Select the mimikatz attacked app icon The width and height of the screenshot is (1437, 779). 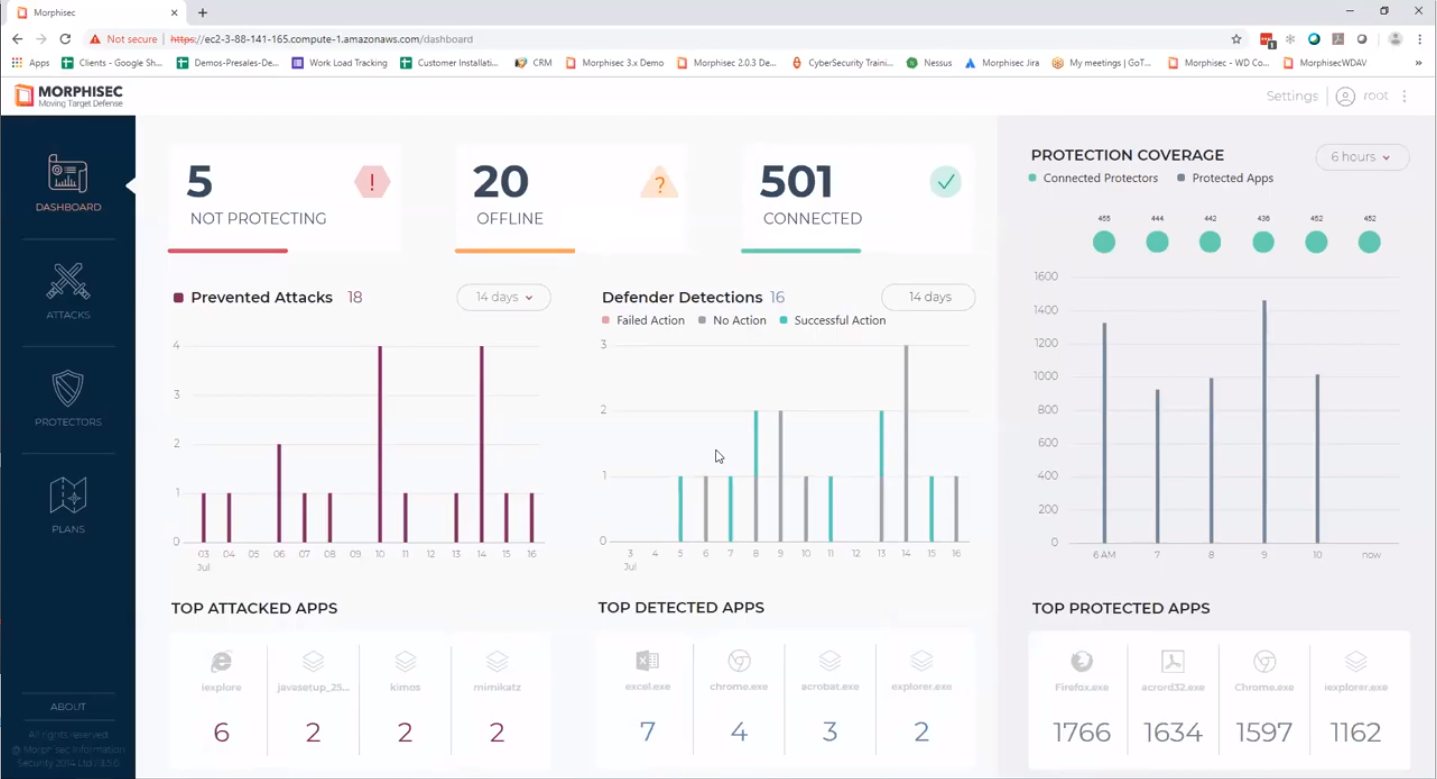497,661
